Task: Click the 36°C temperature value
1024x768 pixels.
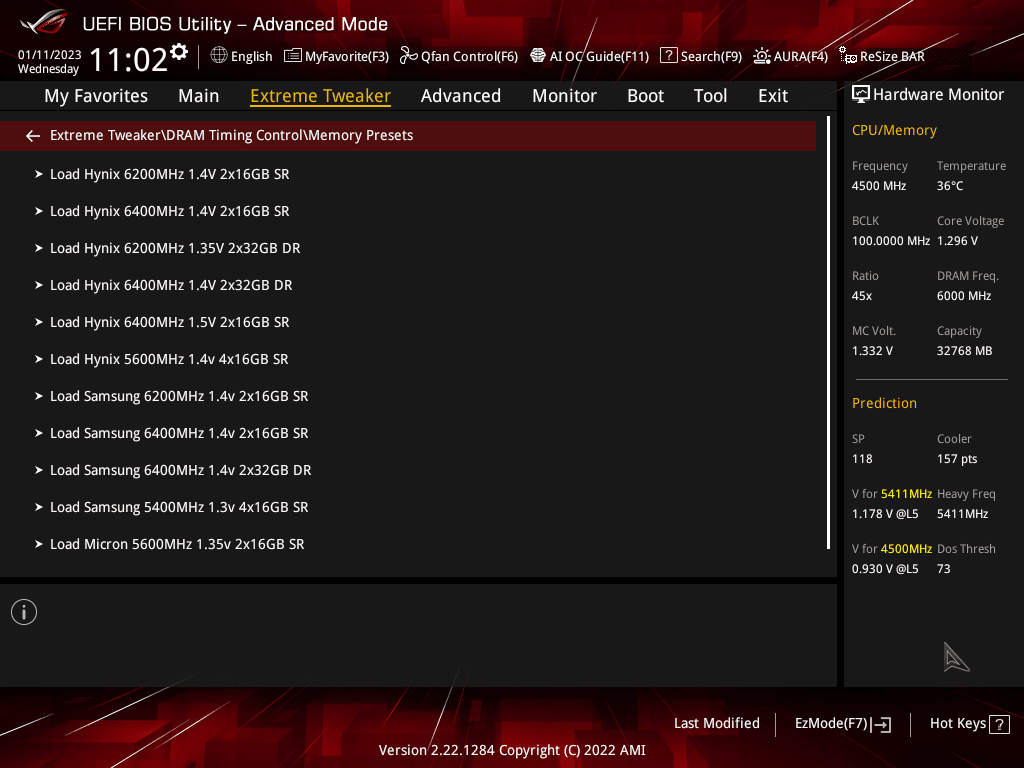Action: click(x=950, y=186)
